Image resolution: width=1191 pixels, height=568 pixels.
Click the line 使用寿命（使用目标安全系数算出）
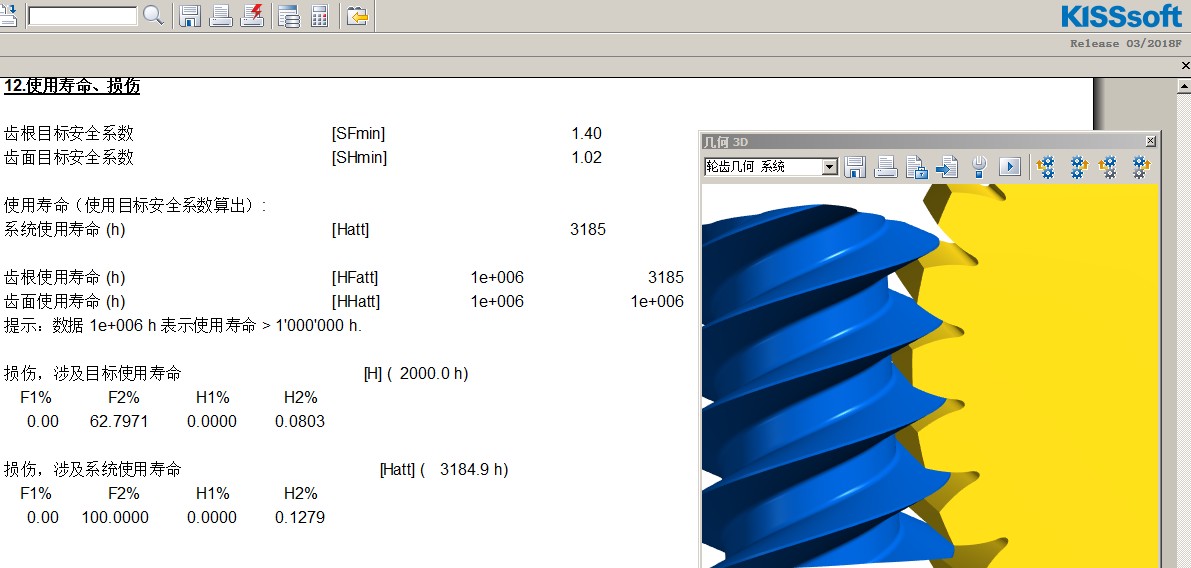click(x=135, y=205)
